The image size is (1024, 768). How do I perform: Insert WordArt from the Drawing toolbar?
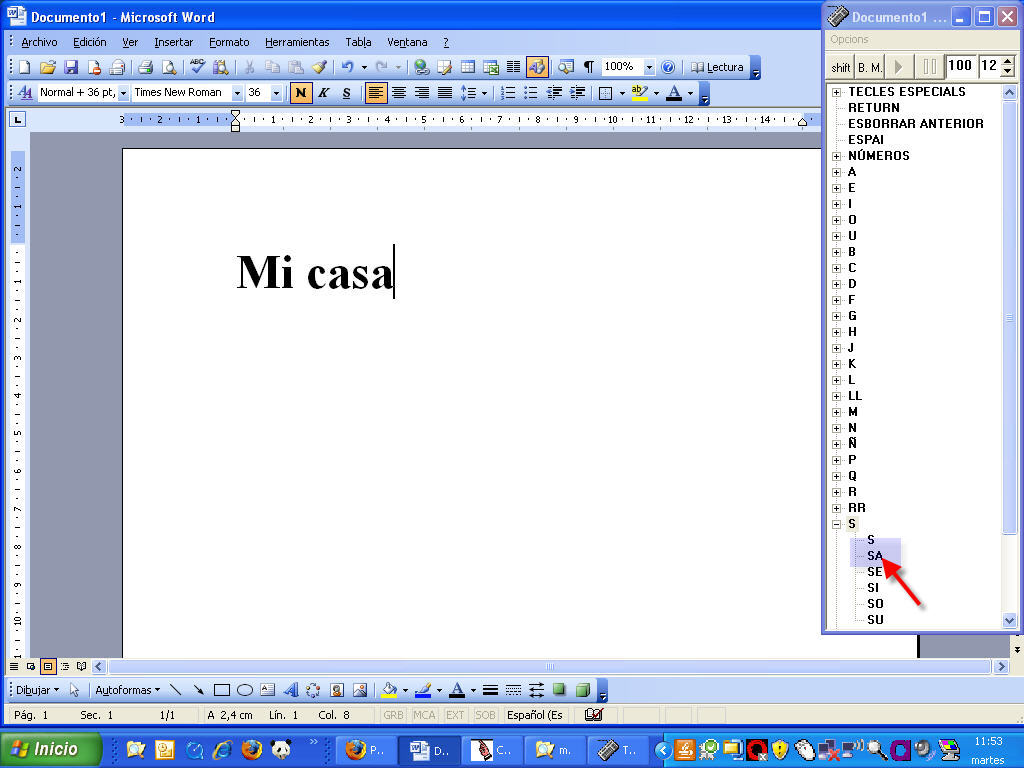[x=291, y=690]
